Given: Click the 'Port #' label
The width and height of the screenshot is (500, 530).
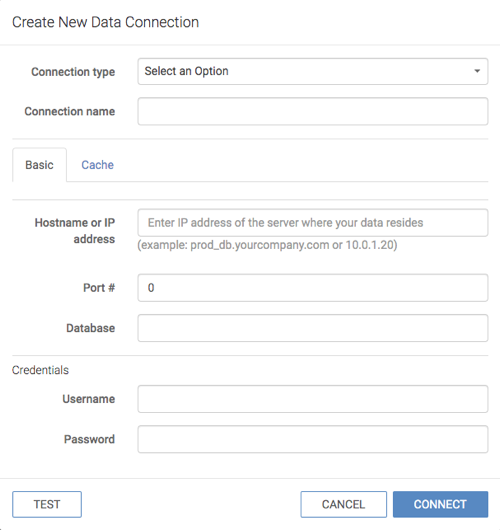Looking at the screenshot, I should [99, 288].
